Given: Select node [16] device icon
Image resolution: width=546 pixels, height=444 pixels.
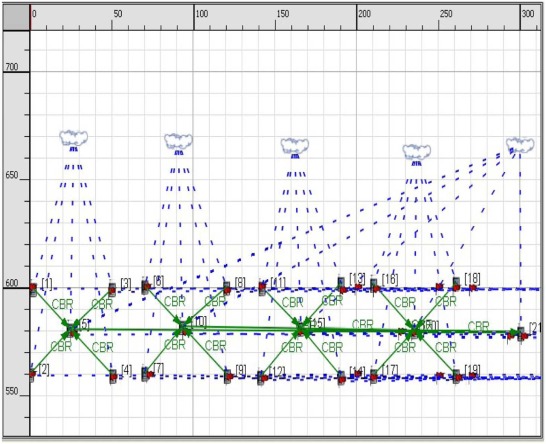Looking at the screenshot, I should pos(374,286).
